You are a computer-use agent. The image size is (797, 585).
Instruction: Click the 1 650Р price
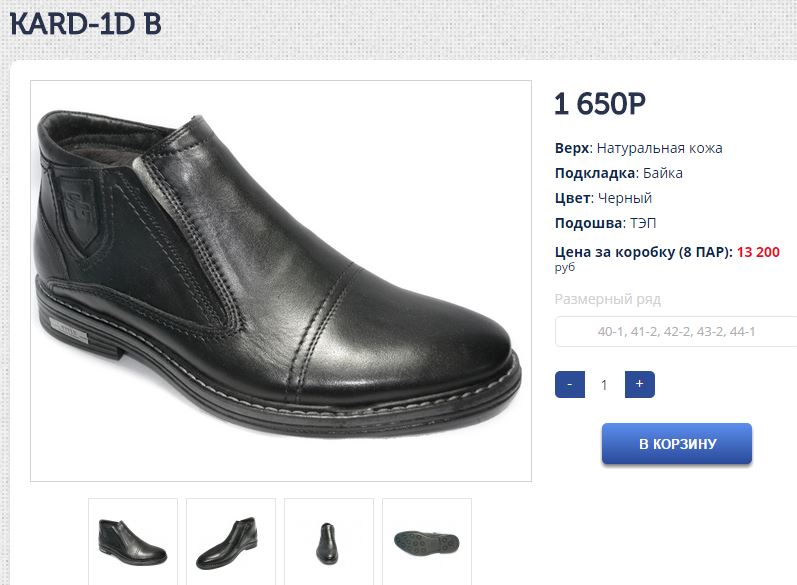pyautogui.click(x=599, y=104)
